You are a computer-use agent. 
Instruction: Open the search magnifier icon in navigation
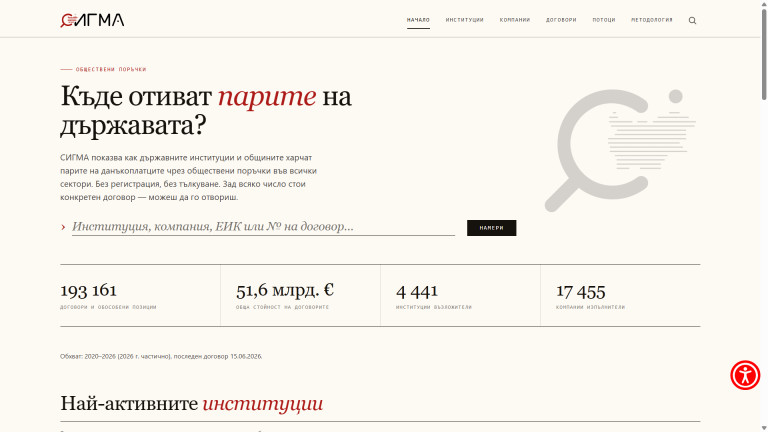point(692,20)
